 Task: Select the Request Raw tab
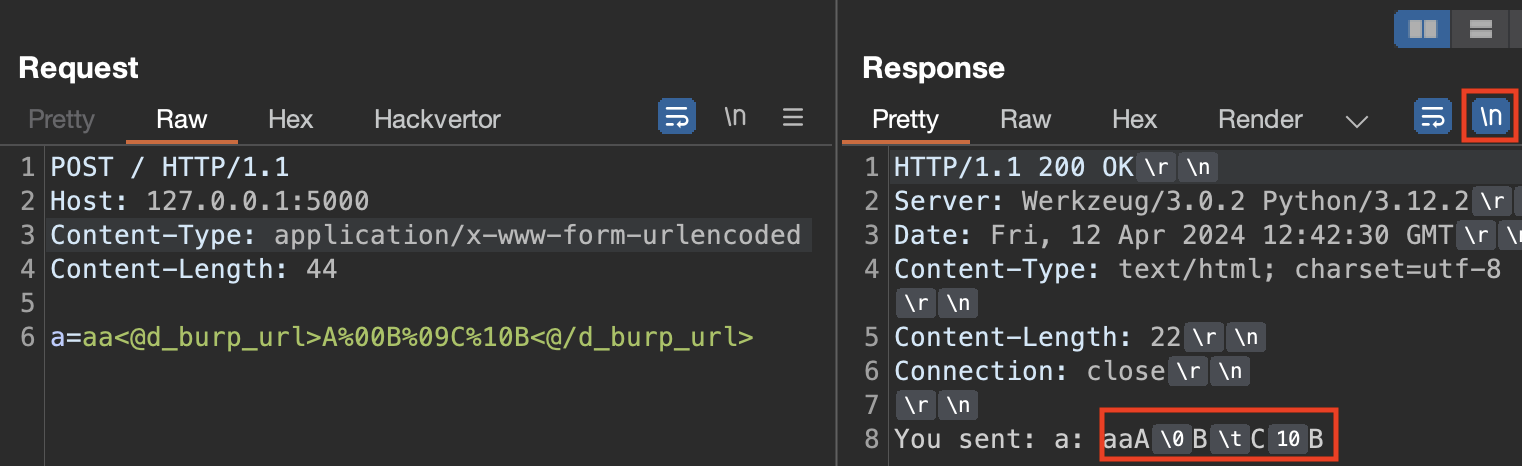click(182, 120)
